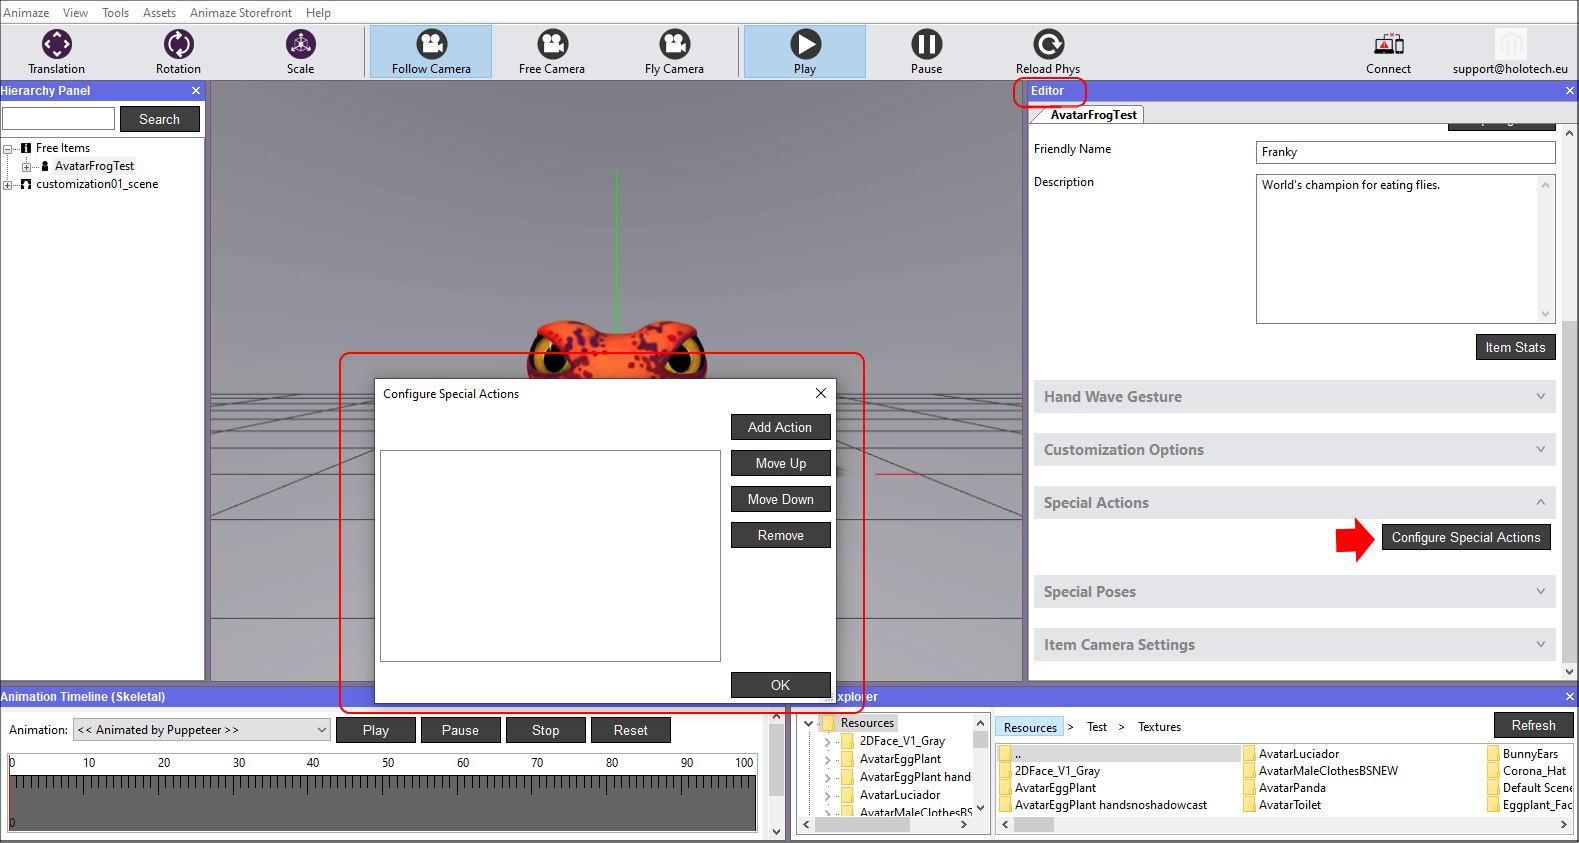Open the Tools menu
This screenshot has width=1579, height=843.
coord(115,13)
